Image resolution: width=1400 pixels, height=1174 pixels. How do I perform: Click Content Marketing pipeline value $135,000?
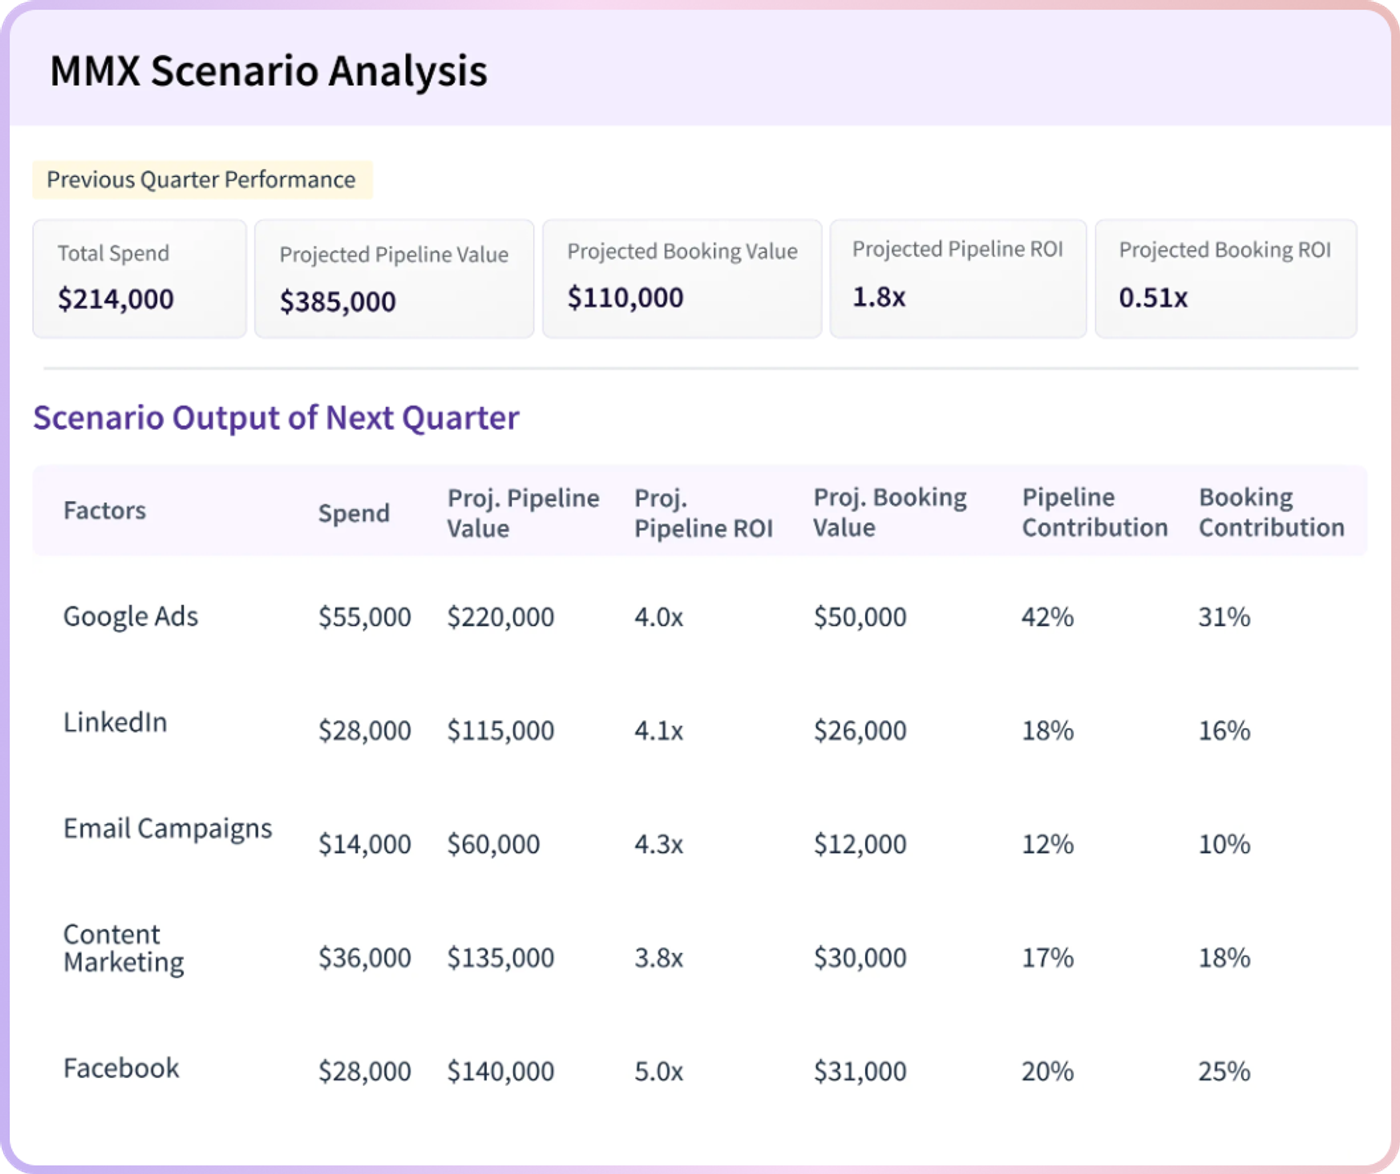coord(501,958)
